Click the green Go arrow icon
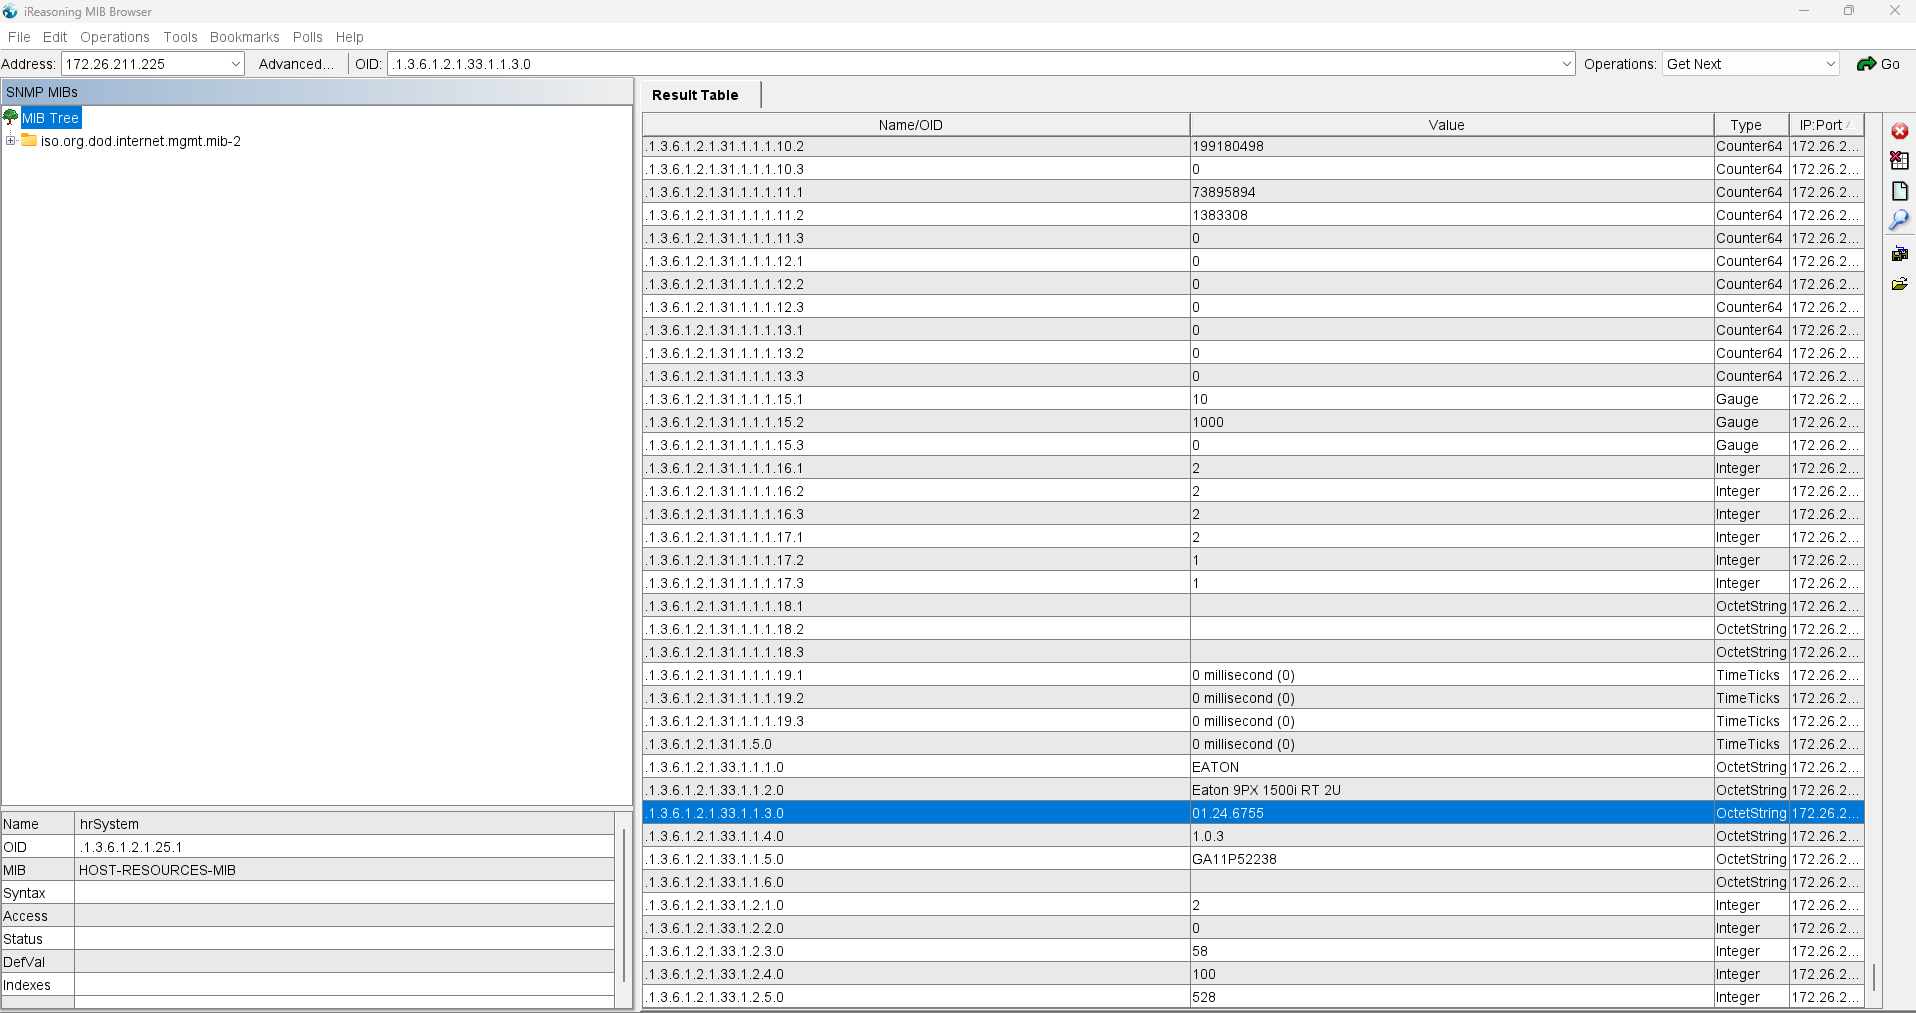The height and width of the screenshot is (1013, 1916). pyautogui.click(x=1866, y=64)
